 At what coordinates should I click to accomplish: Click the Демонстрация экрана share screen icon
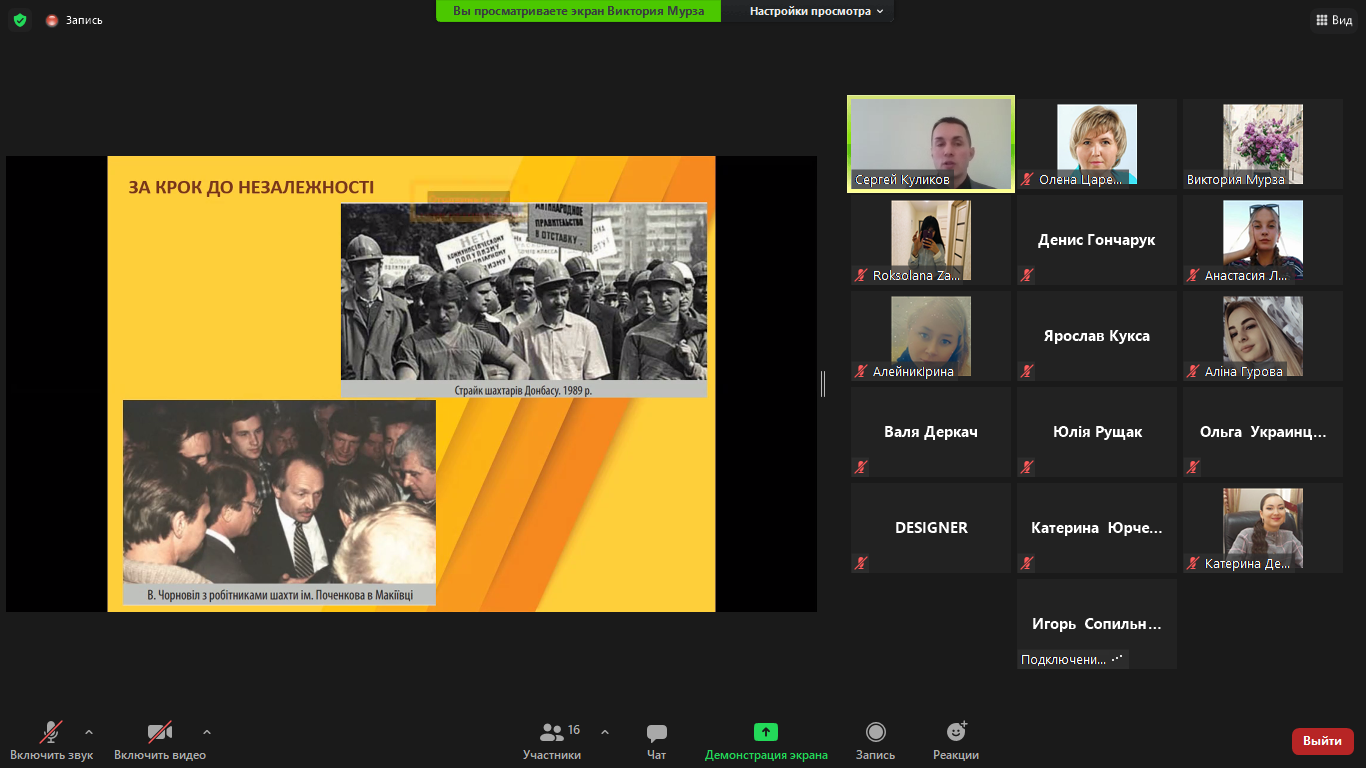click(766, 732)
